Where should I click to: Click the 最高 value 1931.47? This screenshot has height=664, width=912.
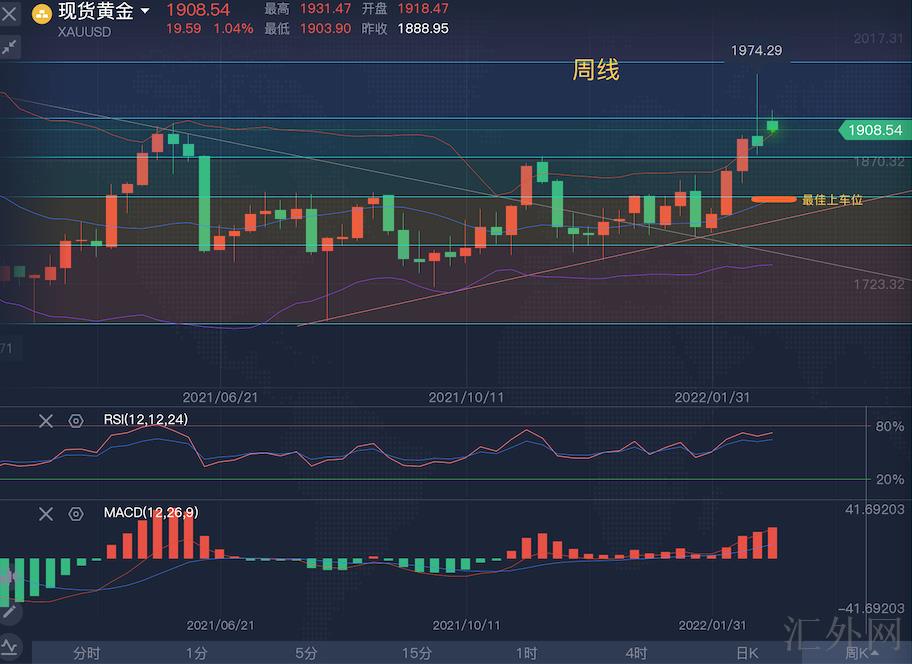325,9
